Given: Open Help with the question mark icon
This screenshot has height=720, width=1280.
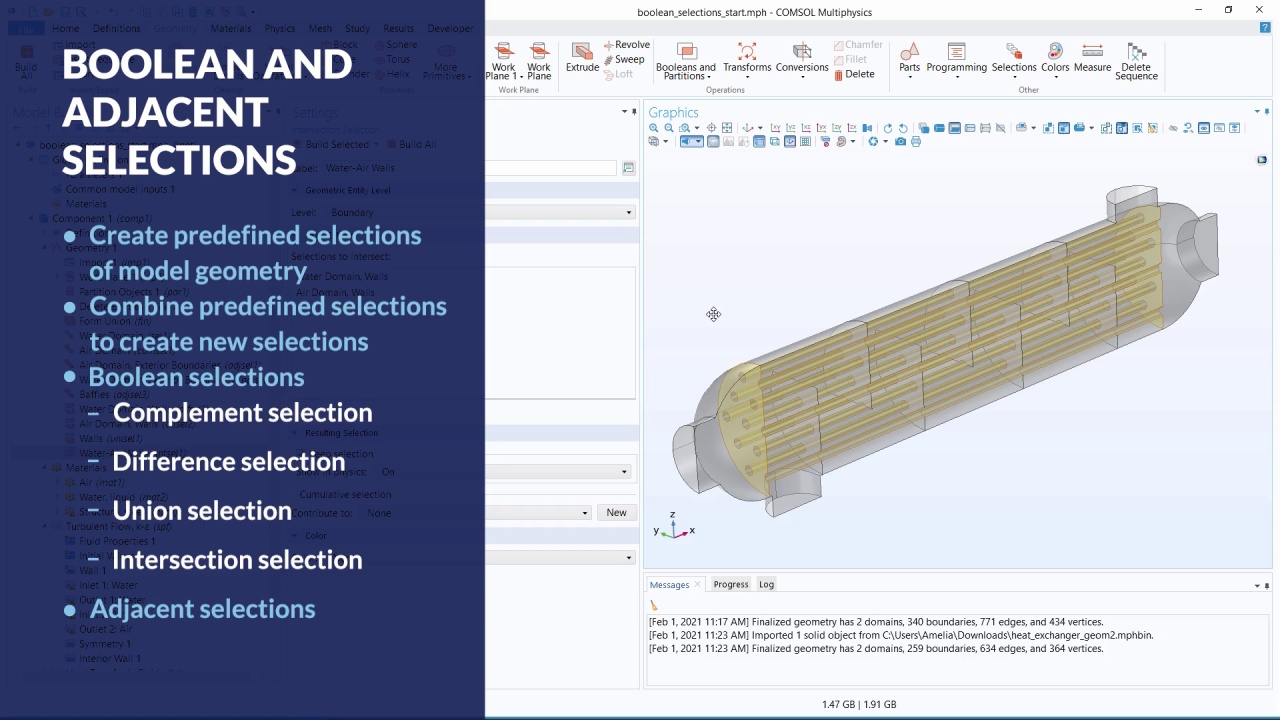Looking at the screenshot, I should [1265, 28].
